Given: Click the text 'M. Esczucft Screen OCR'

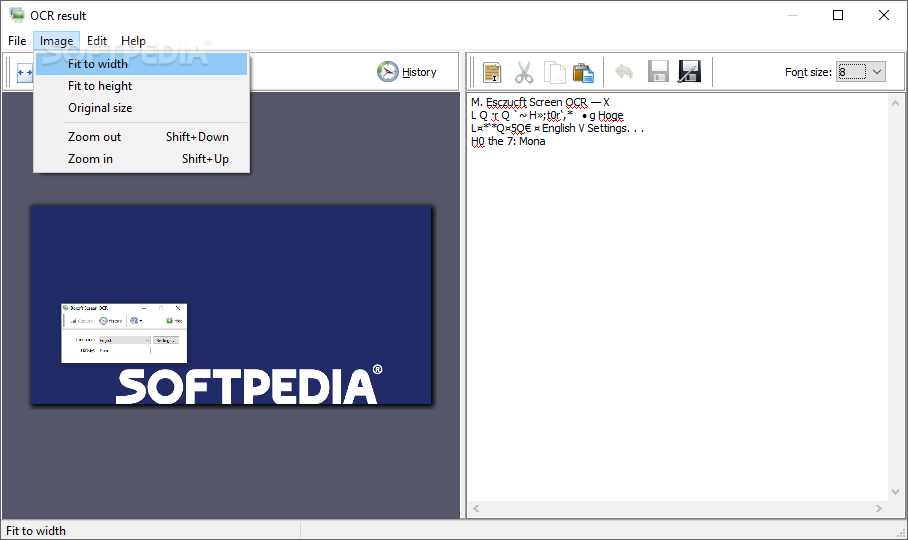Looking at the screenshot, I should (x=529, y=102).
